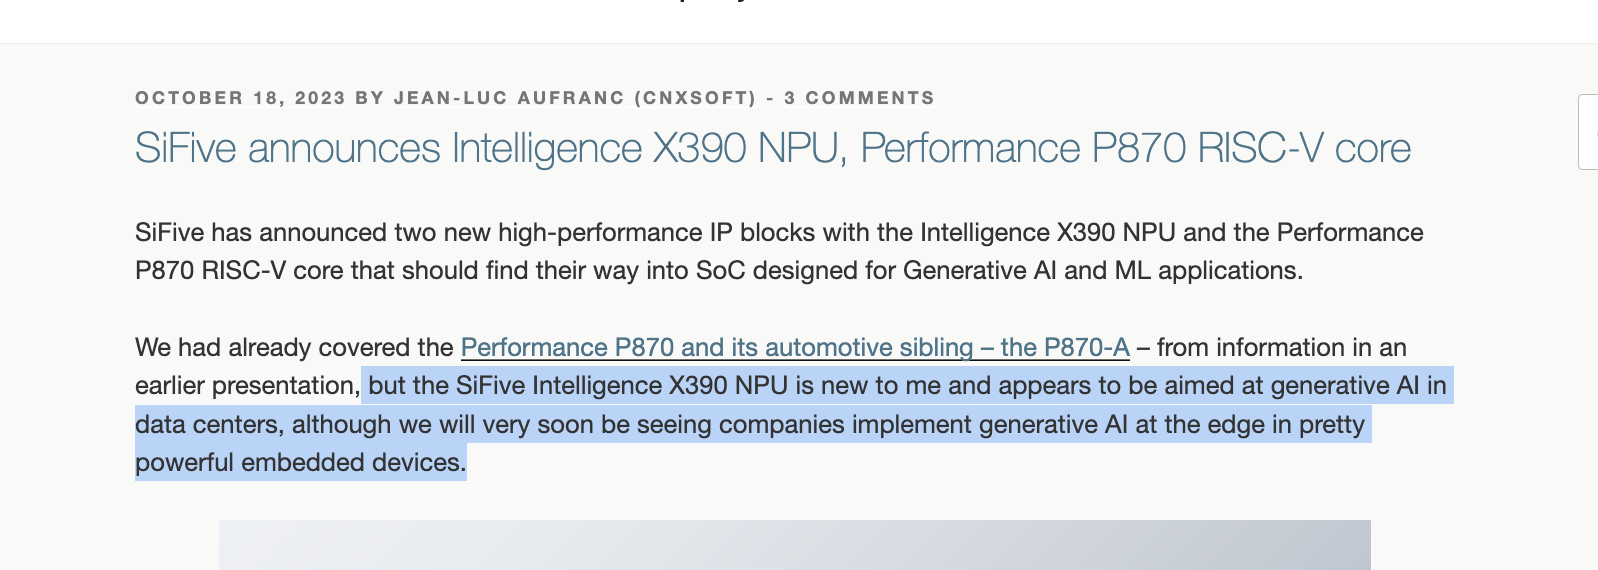Click the 'the P870-A' part of the inline link

1064,347
